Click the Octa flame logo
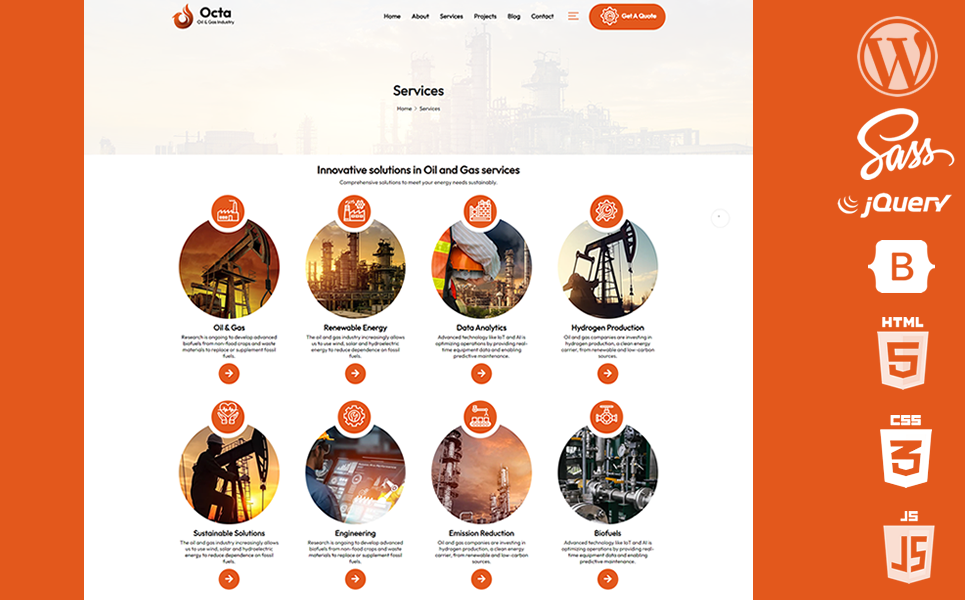965x600 pixels. tap(183, 16)
